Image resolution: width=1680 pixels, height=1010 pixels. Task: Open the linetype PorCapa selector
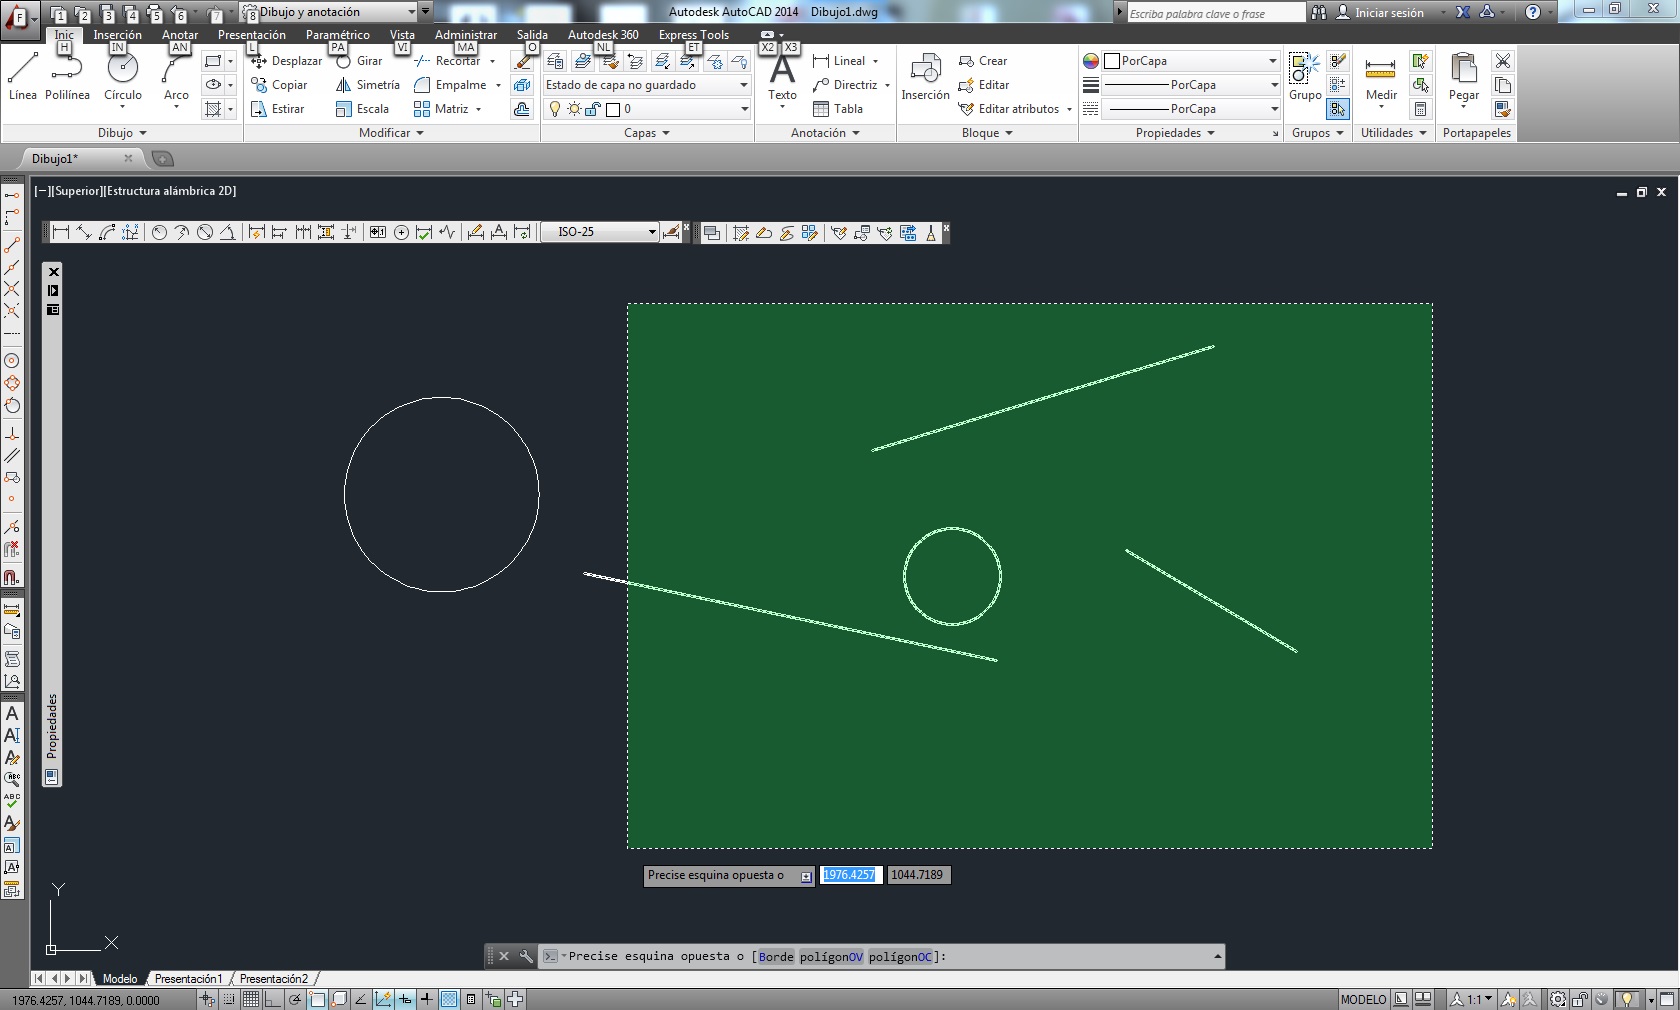tap(1190, 109)
